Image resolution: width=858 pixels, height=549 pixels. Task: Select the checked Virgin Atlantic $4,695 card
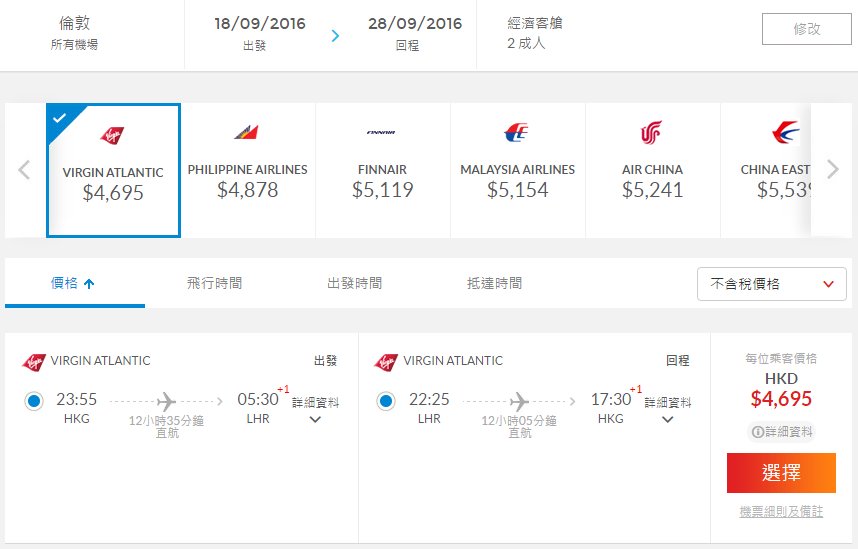coord(113,170)
